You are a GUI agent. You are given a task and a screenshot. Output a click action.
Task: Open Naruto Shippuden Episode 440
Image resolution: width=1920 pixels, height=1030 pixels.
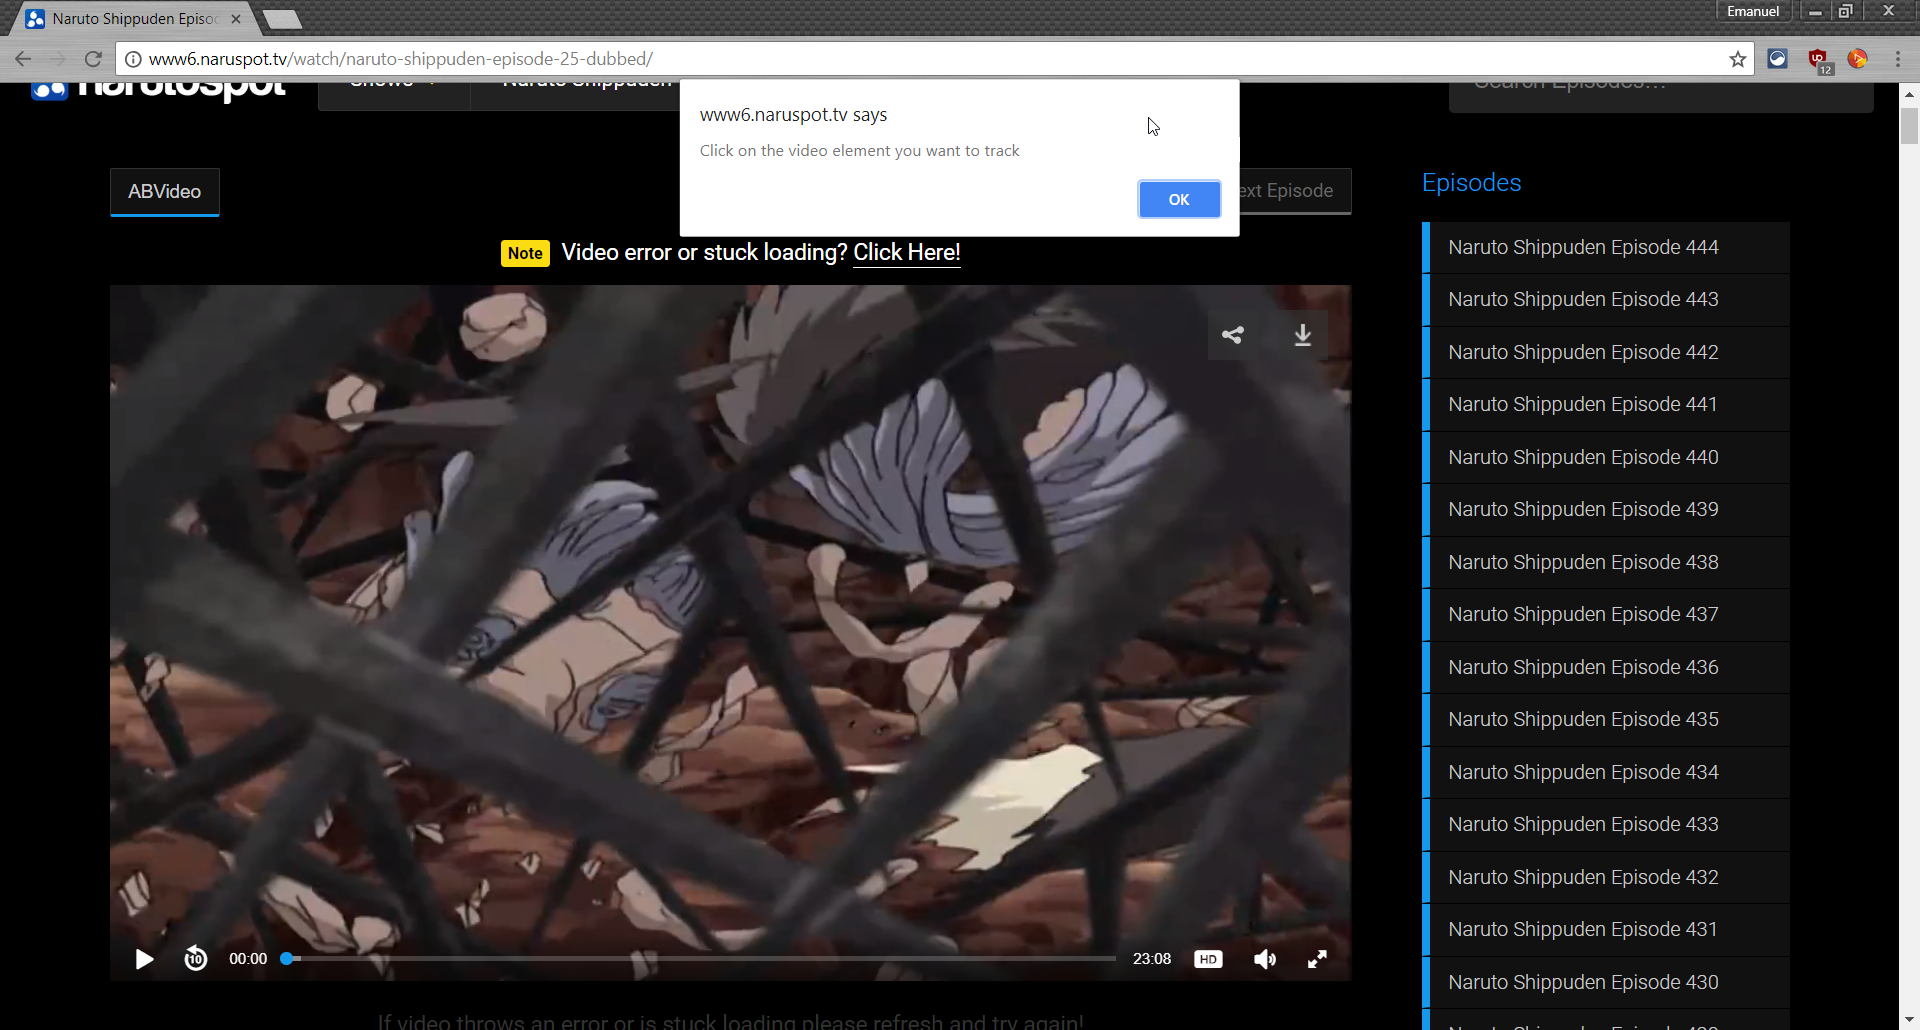pos(1605,457)
